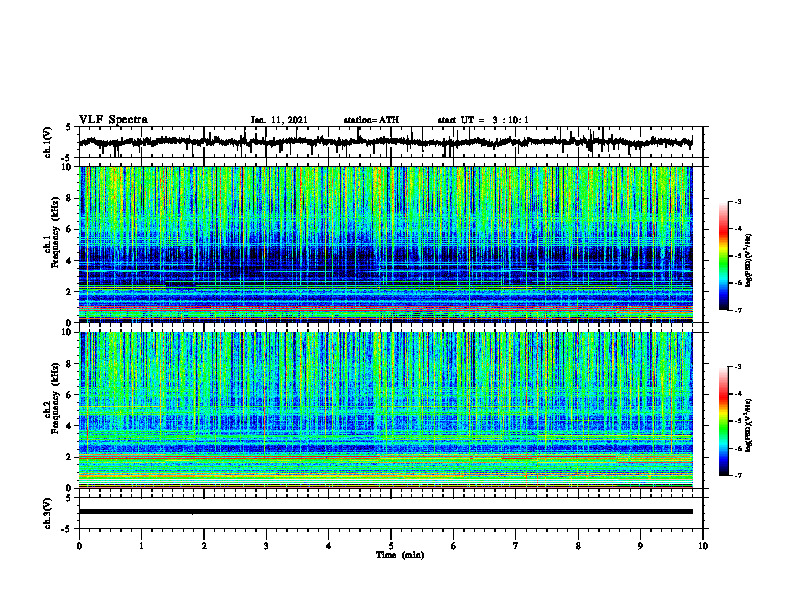
Task: Click the "1" tick on the time axis
Action: (x=141, y=546)
